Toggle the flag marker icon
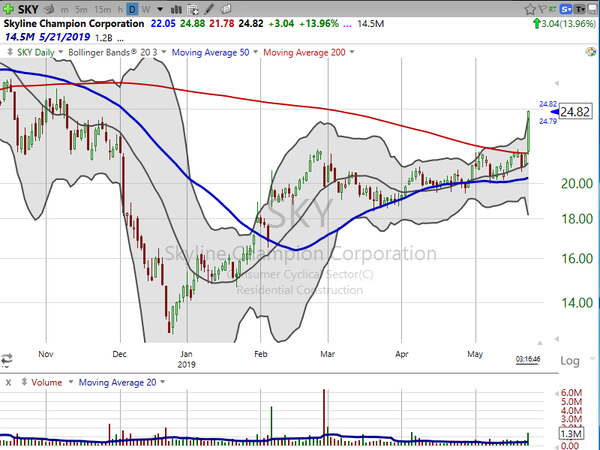Image resolution: width=600 pixels, height=450 pixels. click(x=543, y=9)
